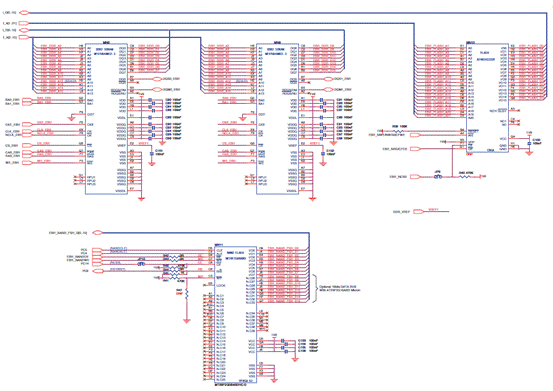
Task: Click the DQM1_EBI port on the second SDRAM
Action: coord(329,90)
